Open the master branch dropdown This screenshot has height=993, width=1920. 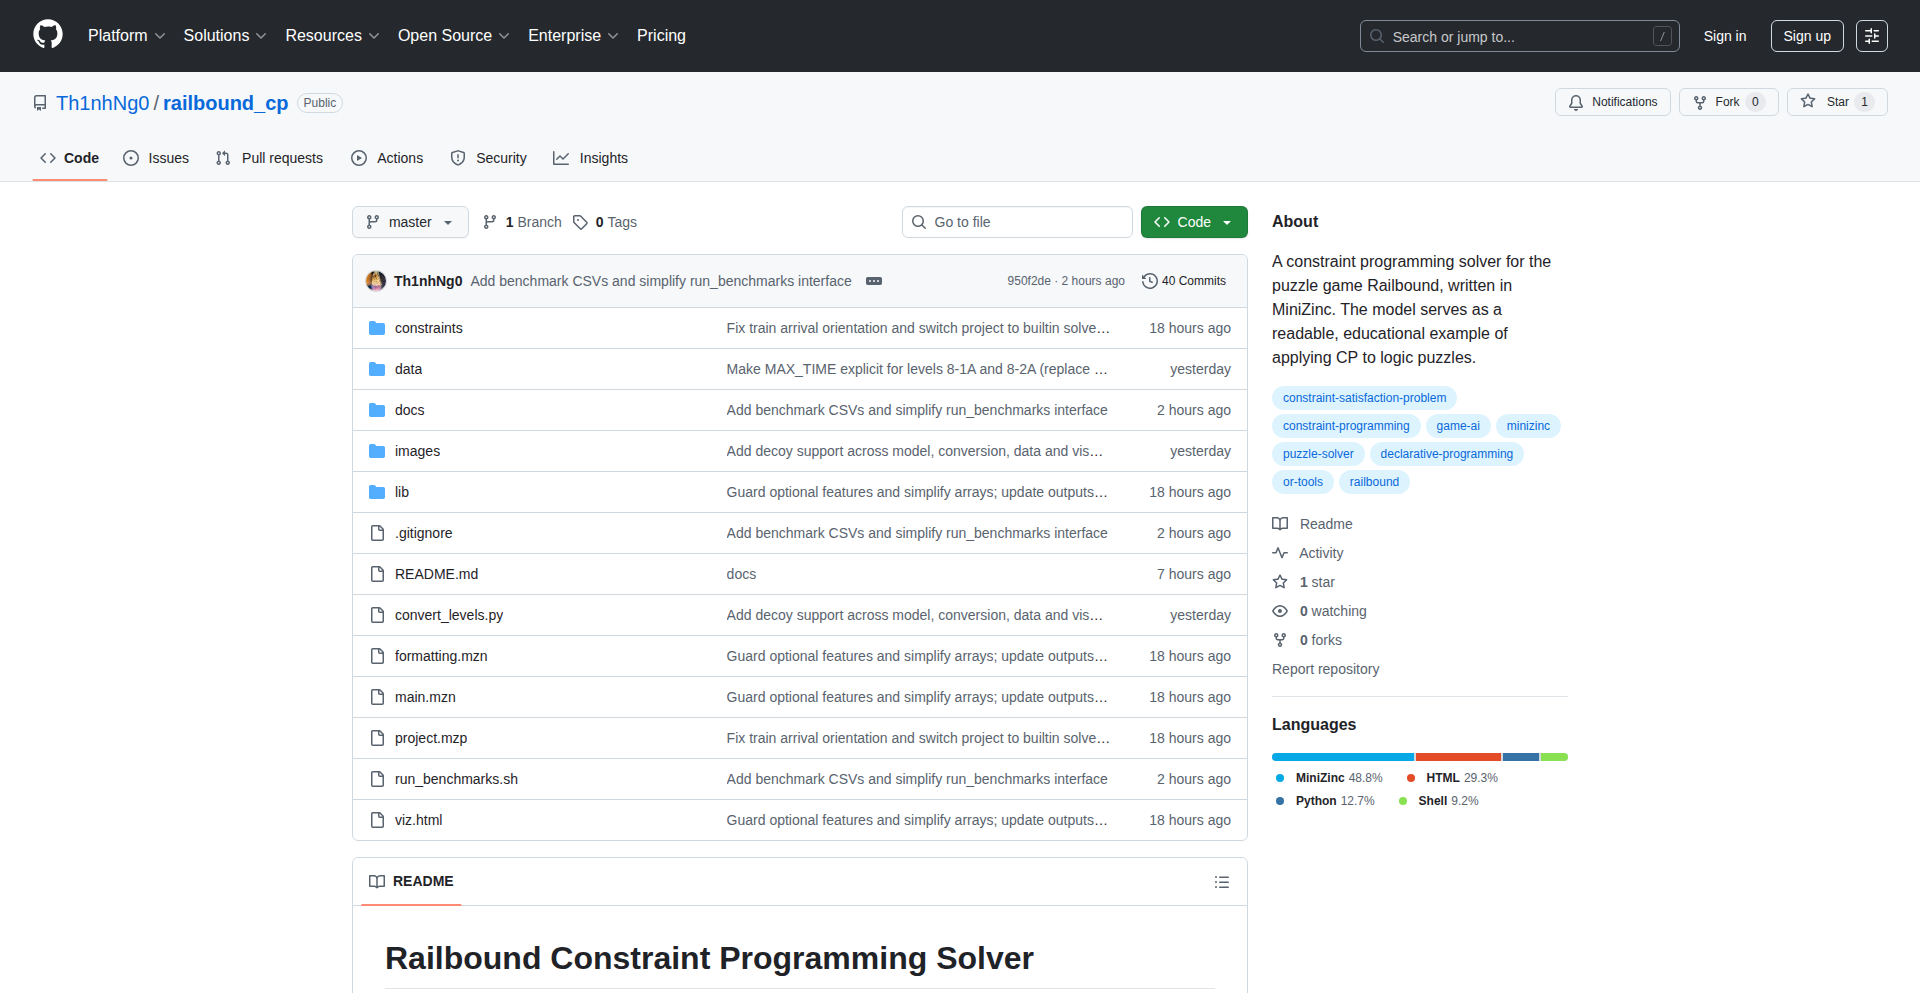(x=410, y=222)
